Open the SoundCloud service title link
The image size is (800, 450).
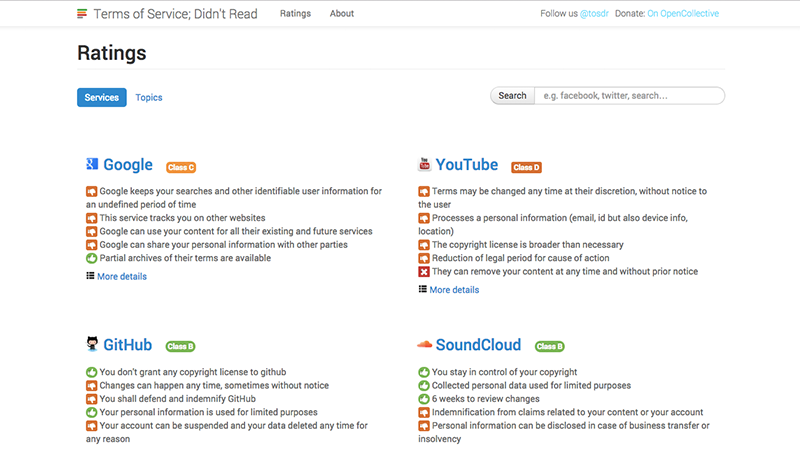click(478, 345)
